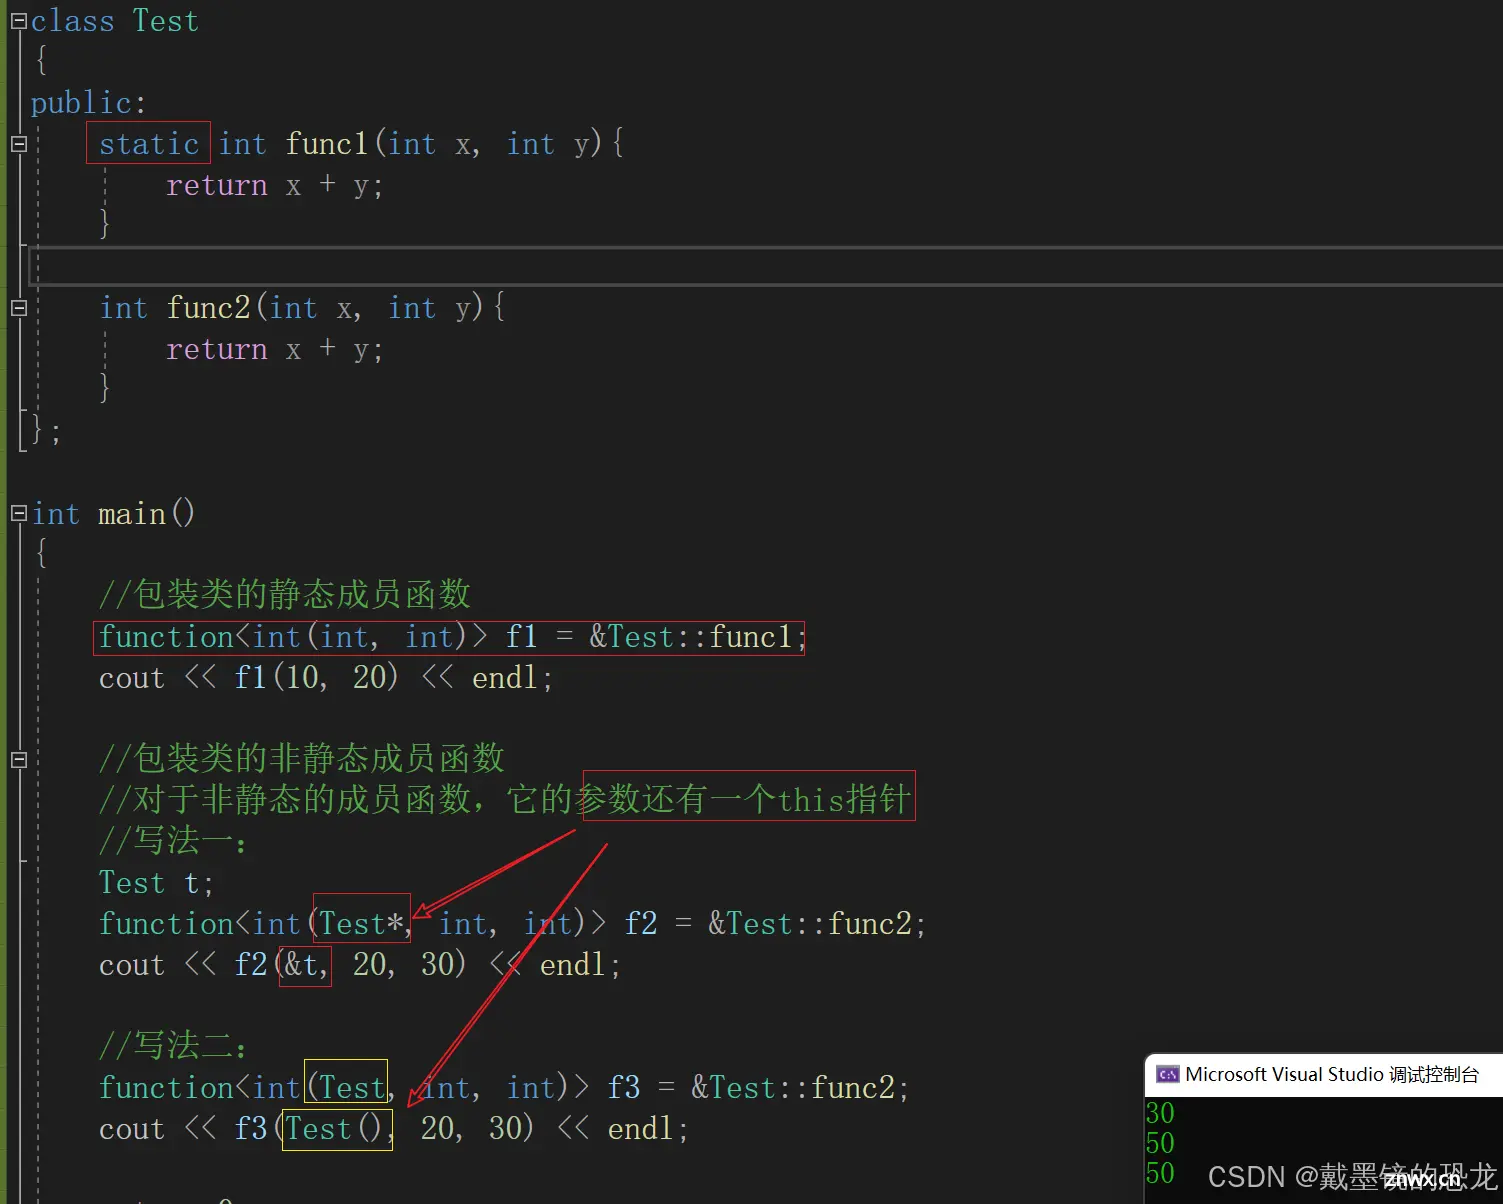Click the 'f3' variable in its declaration
Viewport: 1503px width, 1204px height.
[624, 1088]
